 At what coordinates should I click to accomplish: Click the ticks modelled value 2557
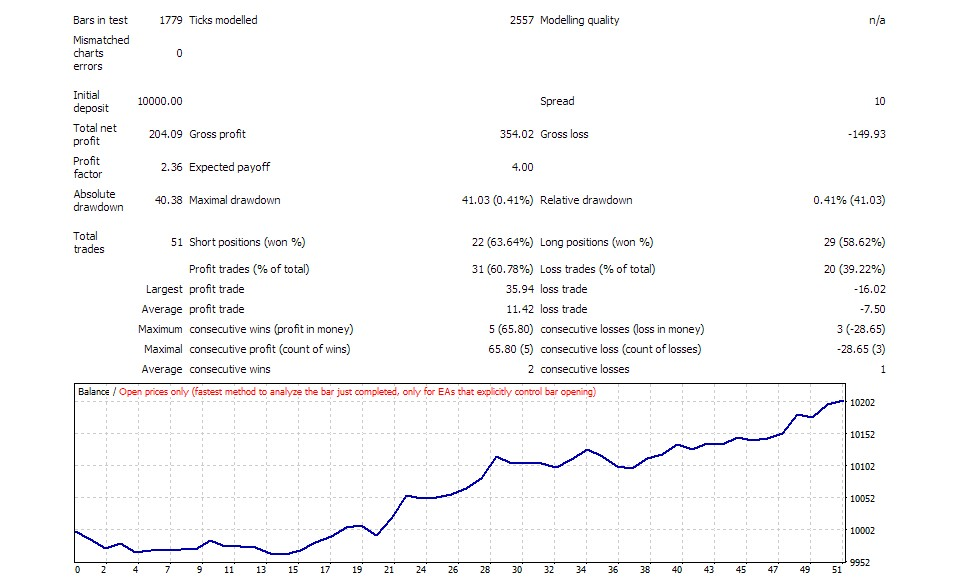click(522, 20)
